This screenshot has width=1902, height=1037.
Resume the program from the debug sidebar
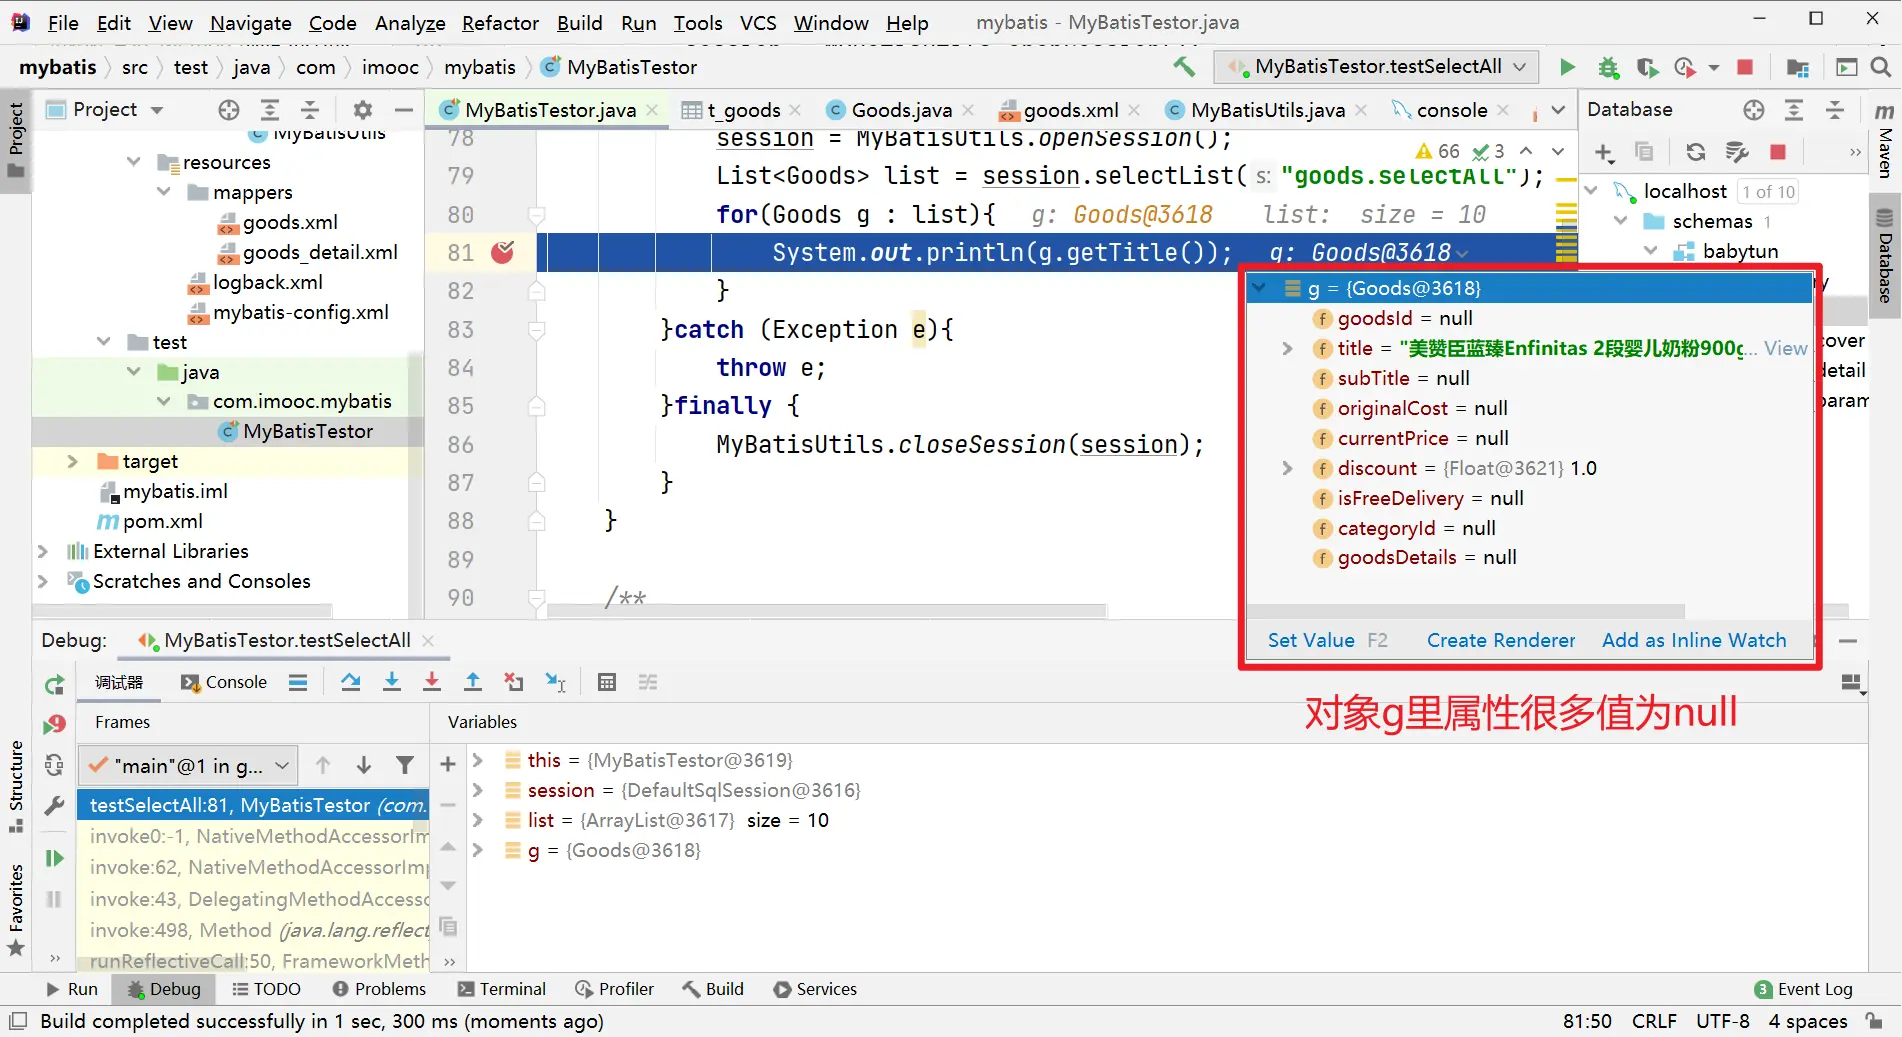click(x=54, y=858)
